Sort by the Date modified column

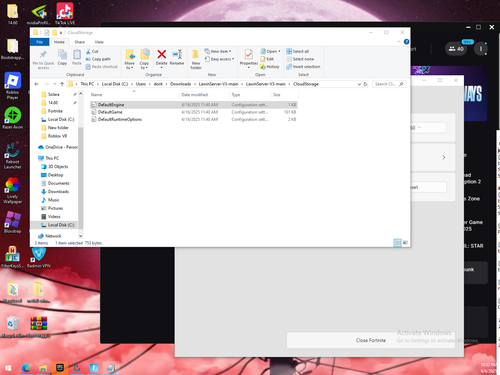(204, 95)
